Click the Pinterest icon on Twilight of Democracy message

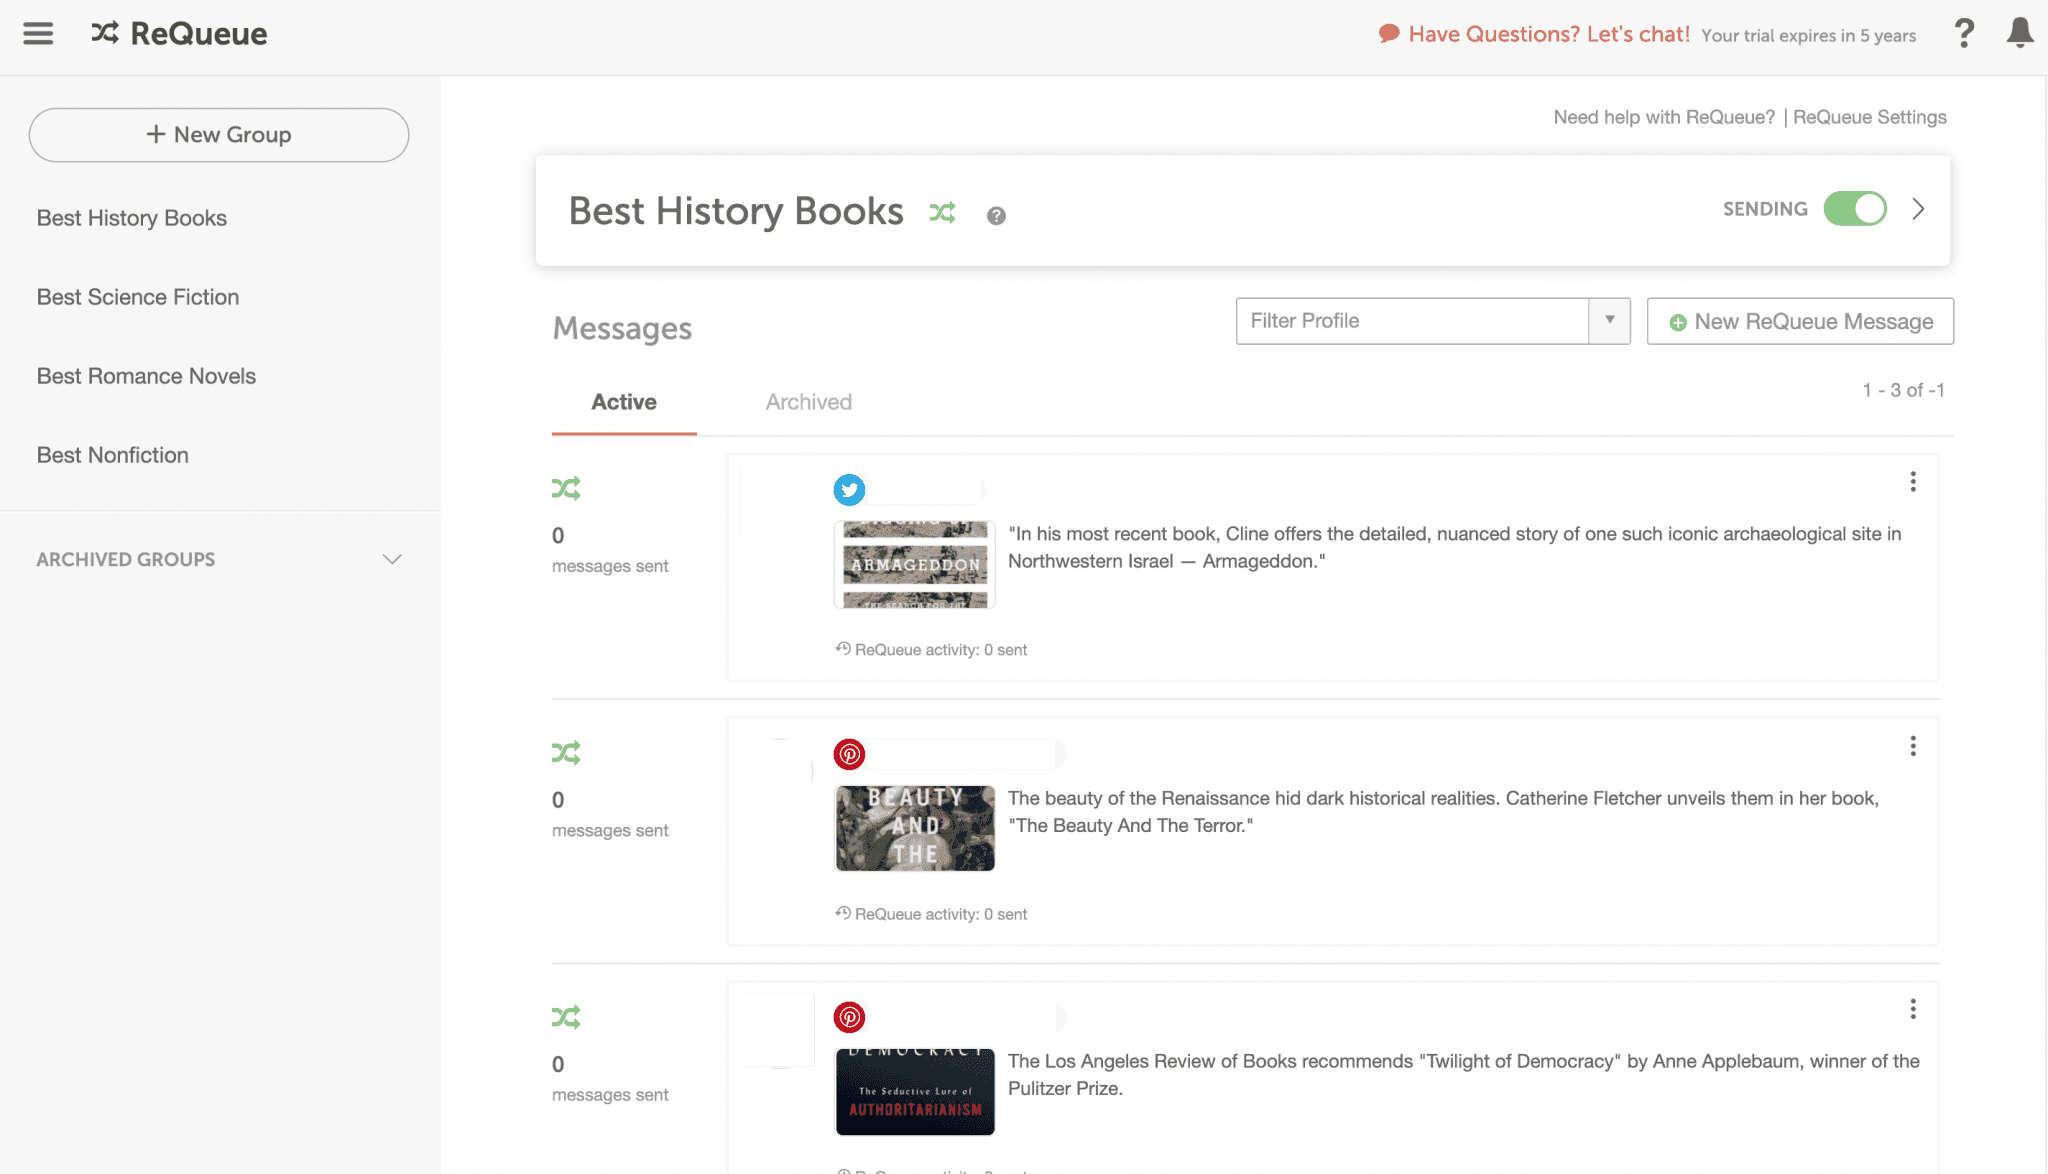click(x=849, y=1018)
